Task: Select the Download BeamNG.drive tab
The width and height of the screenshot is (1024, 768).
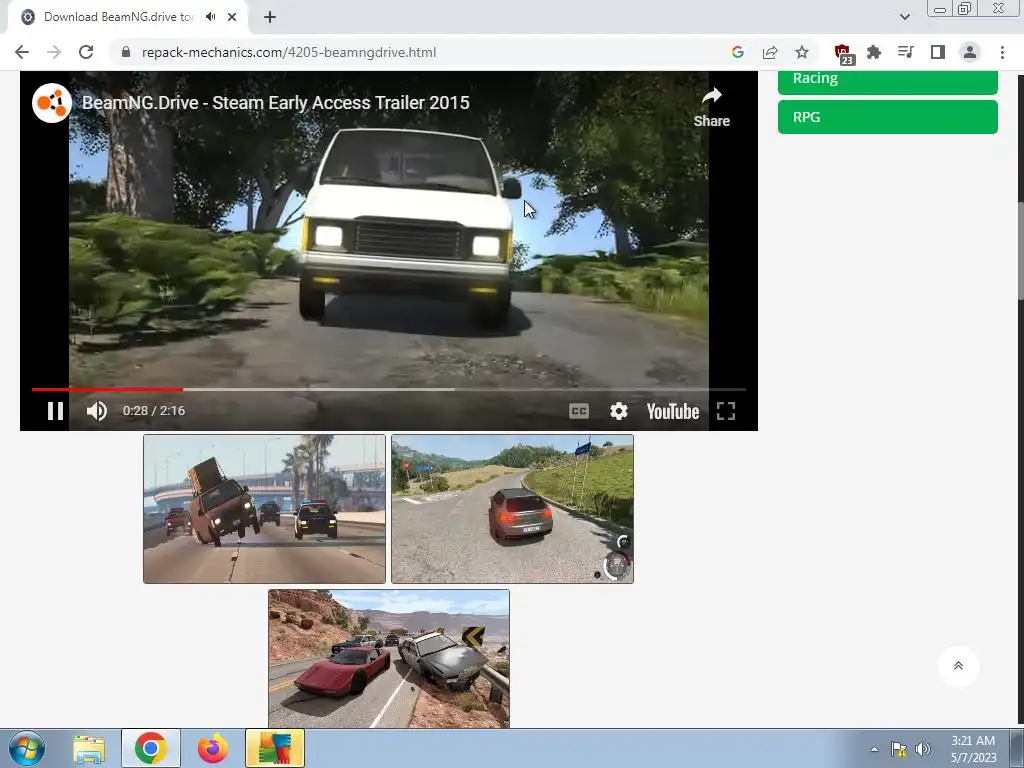Action: tap(128, 17)
